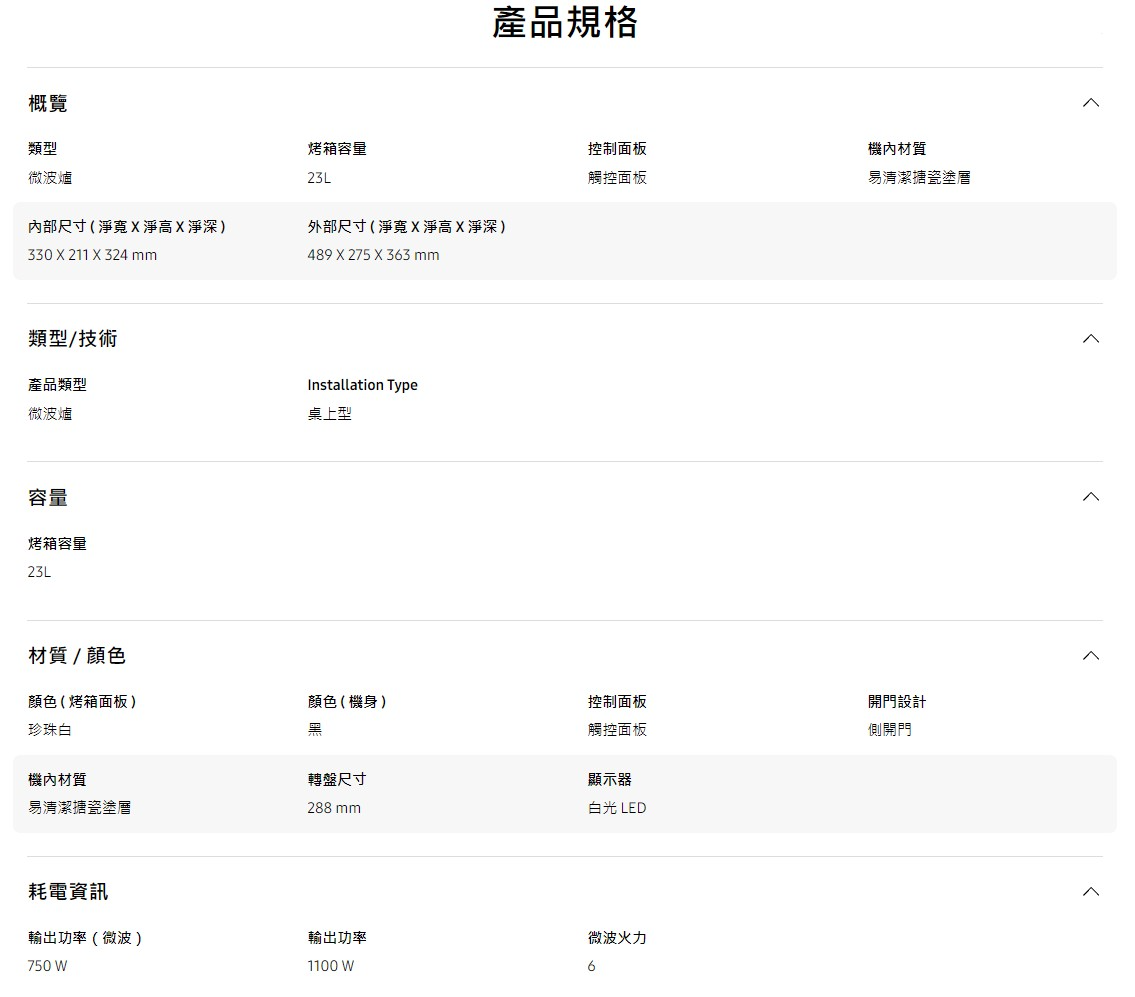
Task: Collapse 耗電資訊 section with the chevron
Action: tap(1091, 891)
